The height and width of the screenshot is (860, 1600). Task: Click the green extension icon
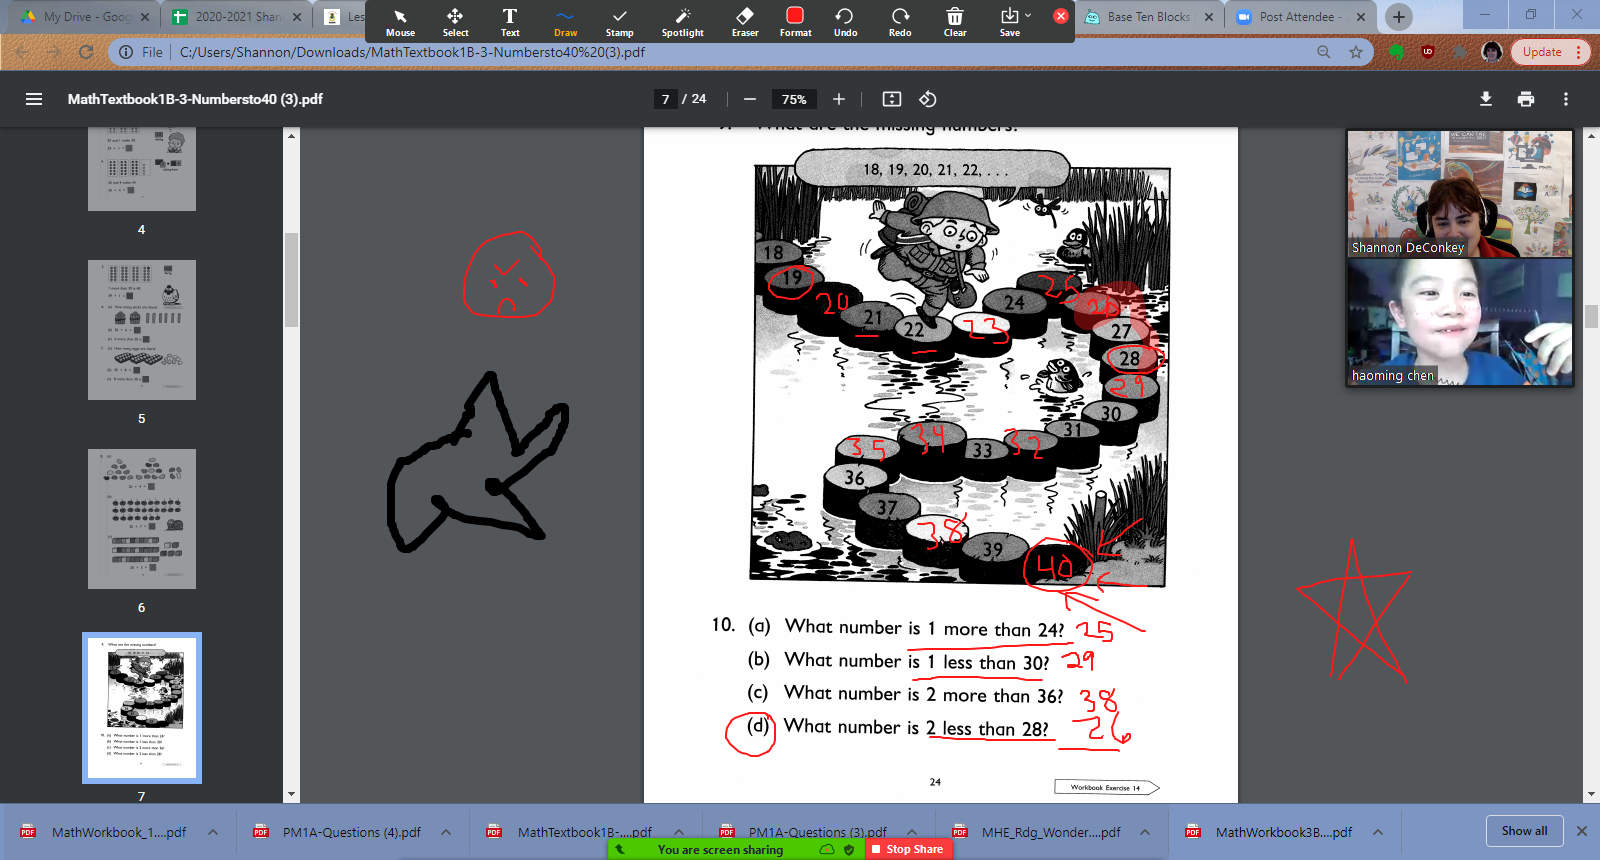pos(1397,52)
